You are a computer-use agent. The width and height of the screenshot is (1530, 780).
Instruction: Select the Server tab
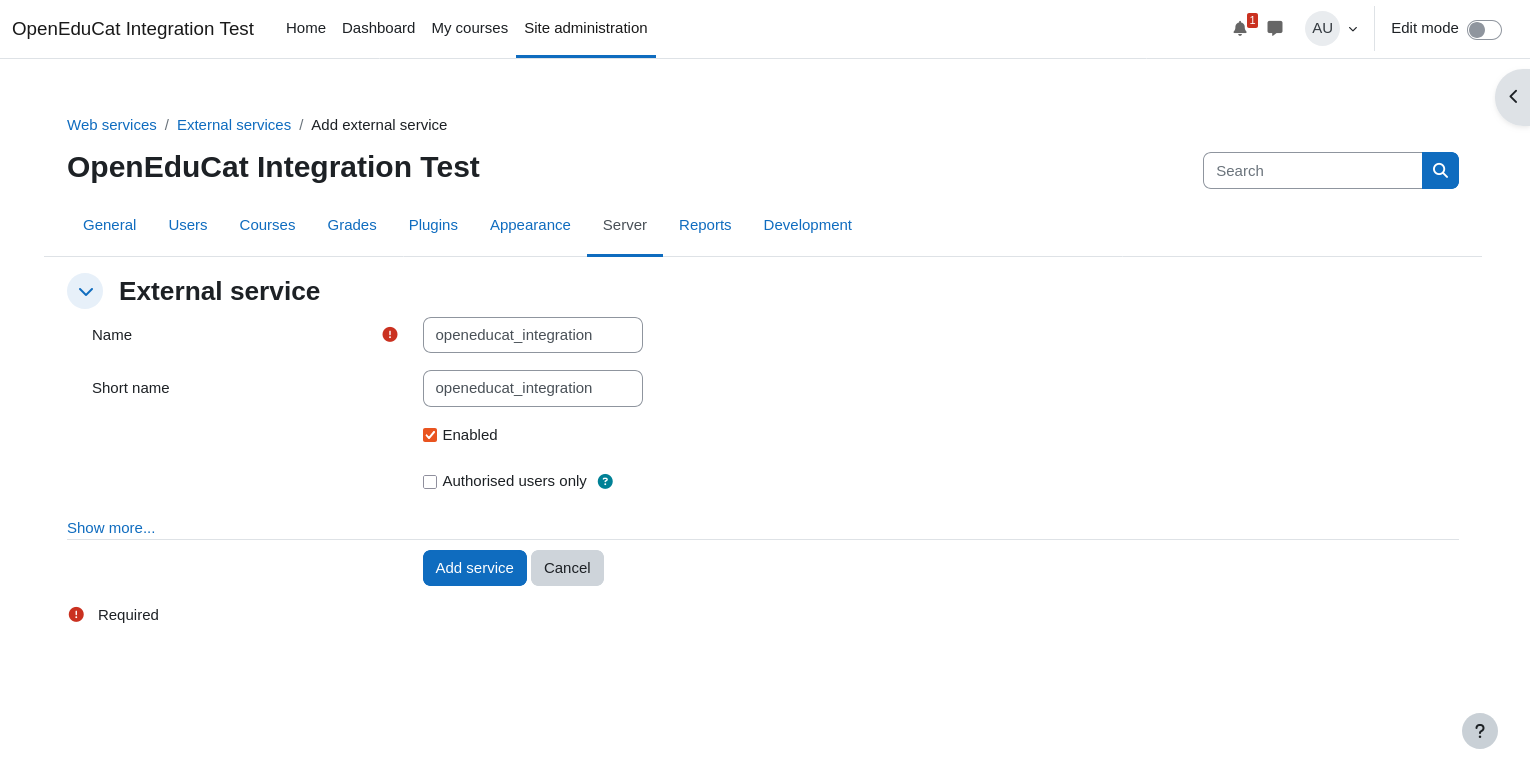[625, 225]
